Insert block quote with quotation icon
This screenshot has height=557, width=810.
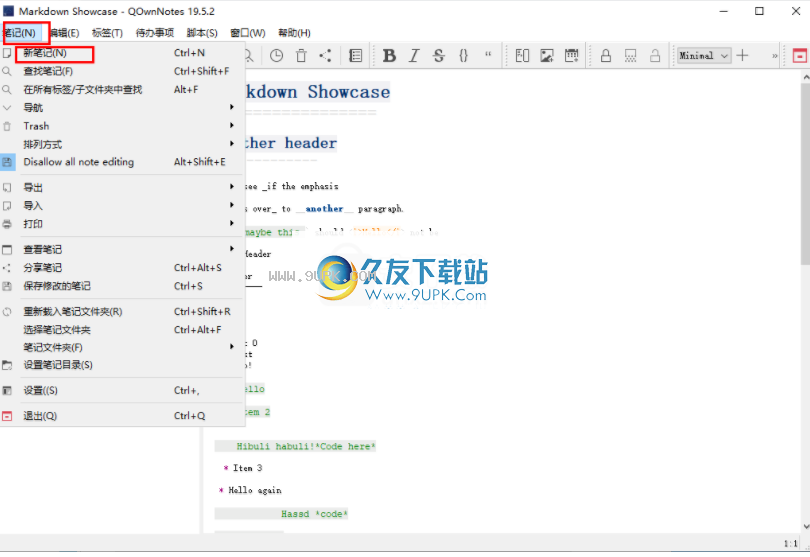click(488, 55)
